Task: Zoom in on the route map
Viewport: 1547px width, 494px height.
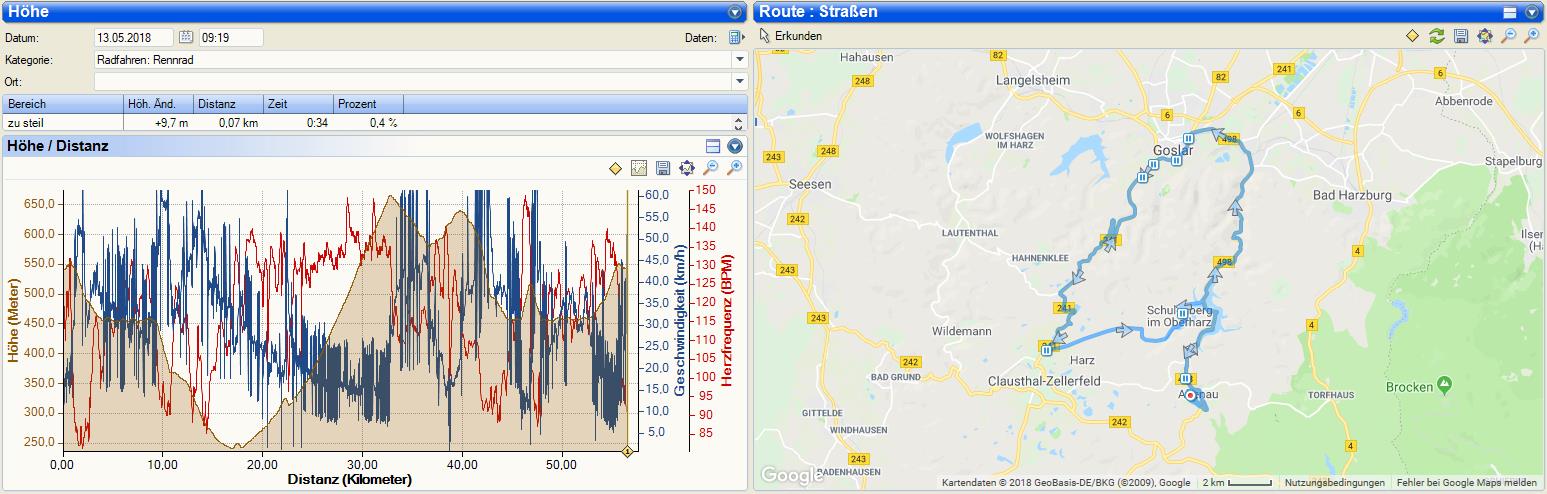Action: pyautogui.click(x=1531, y=36)
